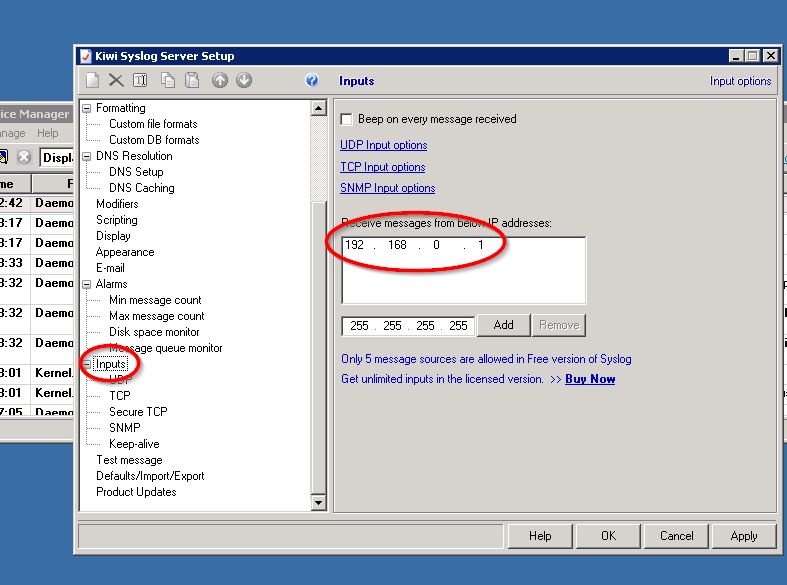Select the Inputs tree label
This screenshot has height=585, width=787.
[110, 364]
